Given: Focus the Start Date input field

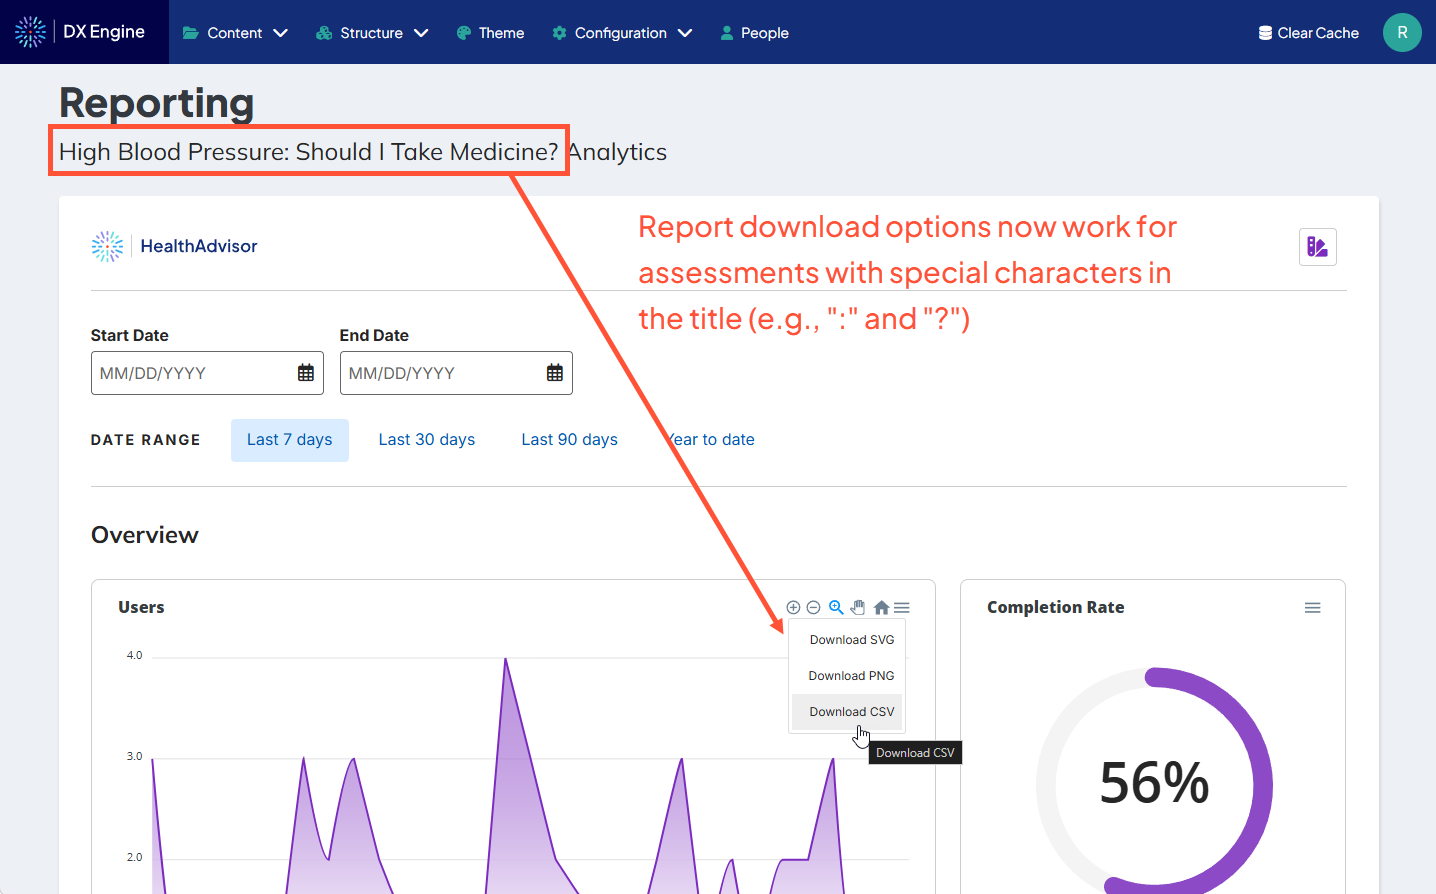Looking at the screenshot, I should click(x=207, y=373).
